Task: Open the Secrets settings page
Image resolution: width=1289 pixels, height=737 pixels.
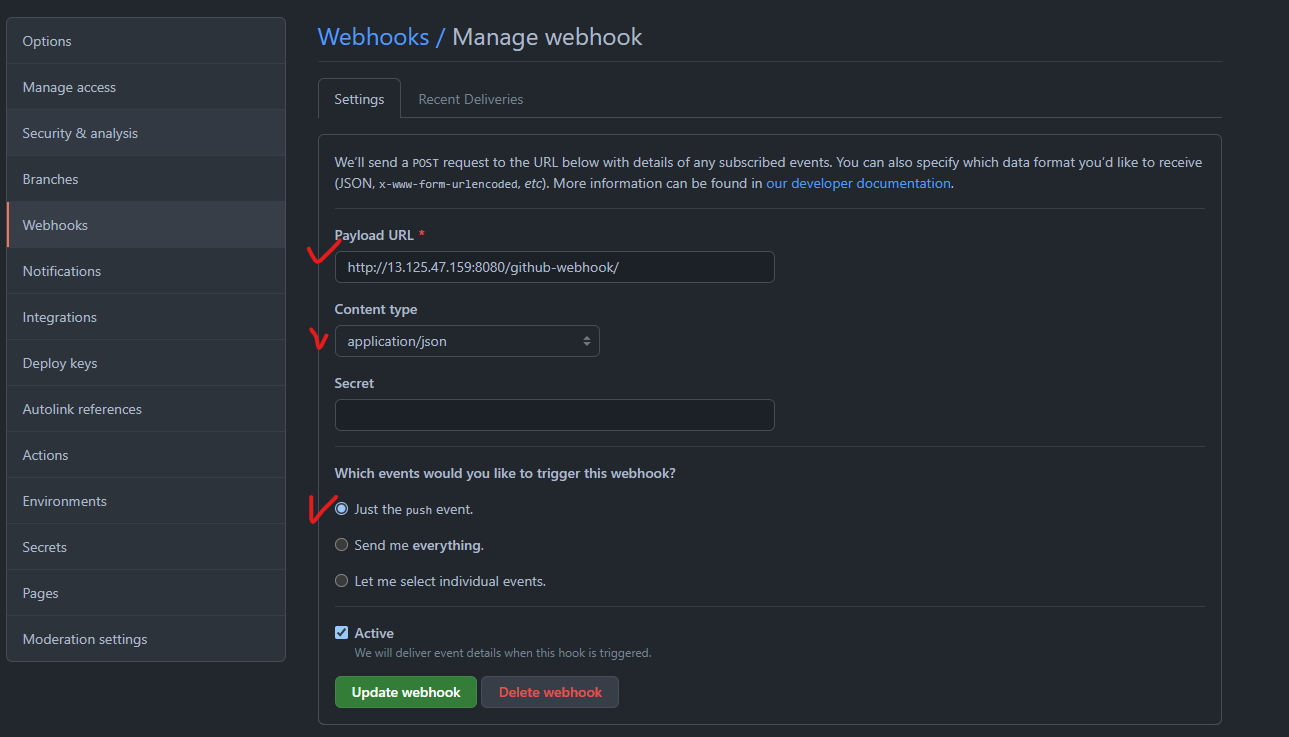Action: 45,547
